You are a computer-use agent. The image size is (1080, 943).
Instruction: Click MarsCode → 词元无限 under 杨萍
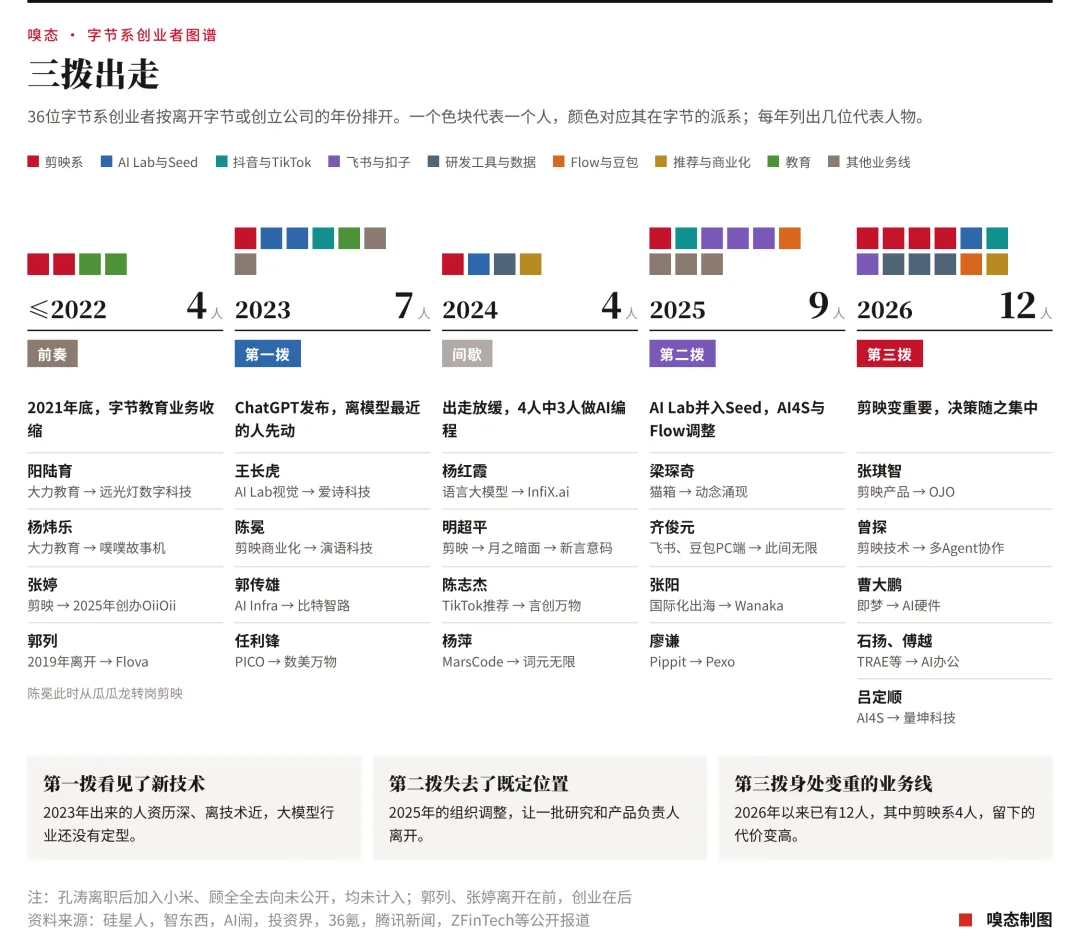508,662
